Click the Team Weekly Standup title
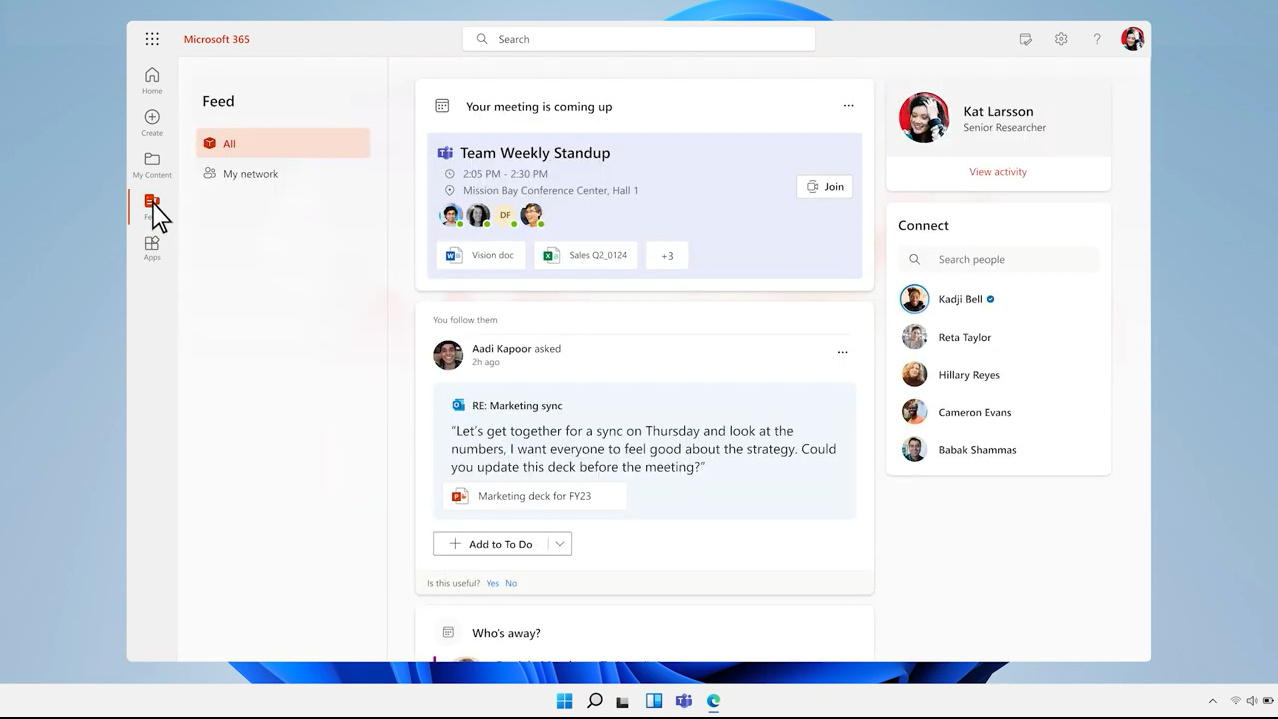 coord(535,153)
